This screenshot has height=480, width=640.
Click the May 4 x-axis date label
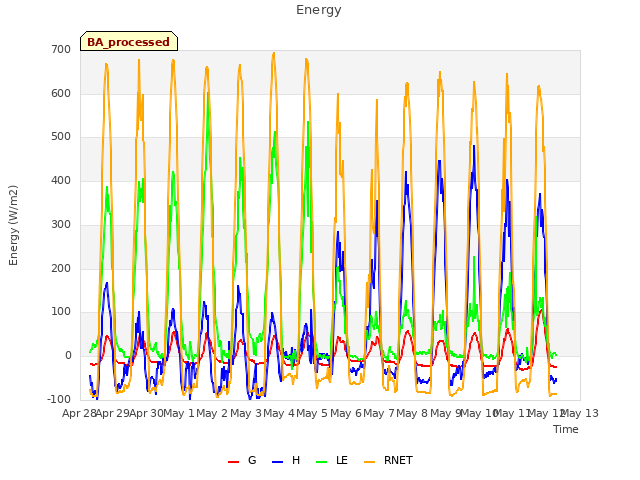[x=278, y=413]
